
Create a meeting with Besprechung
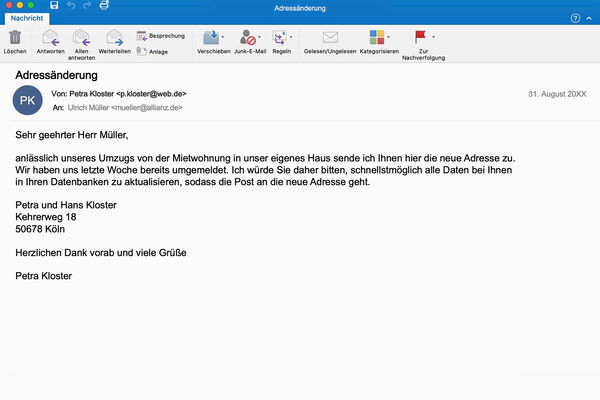click(x=161, y=36)
